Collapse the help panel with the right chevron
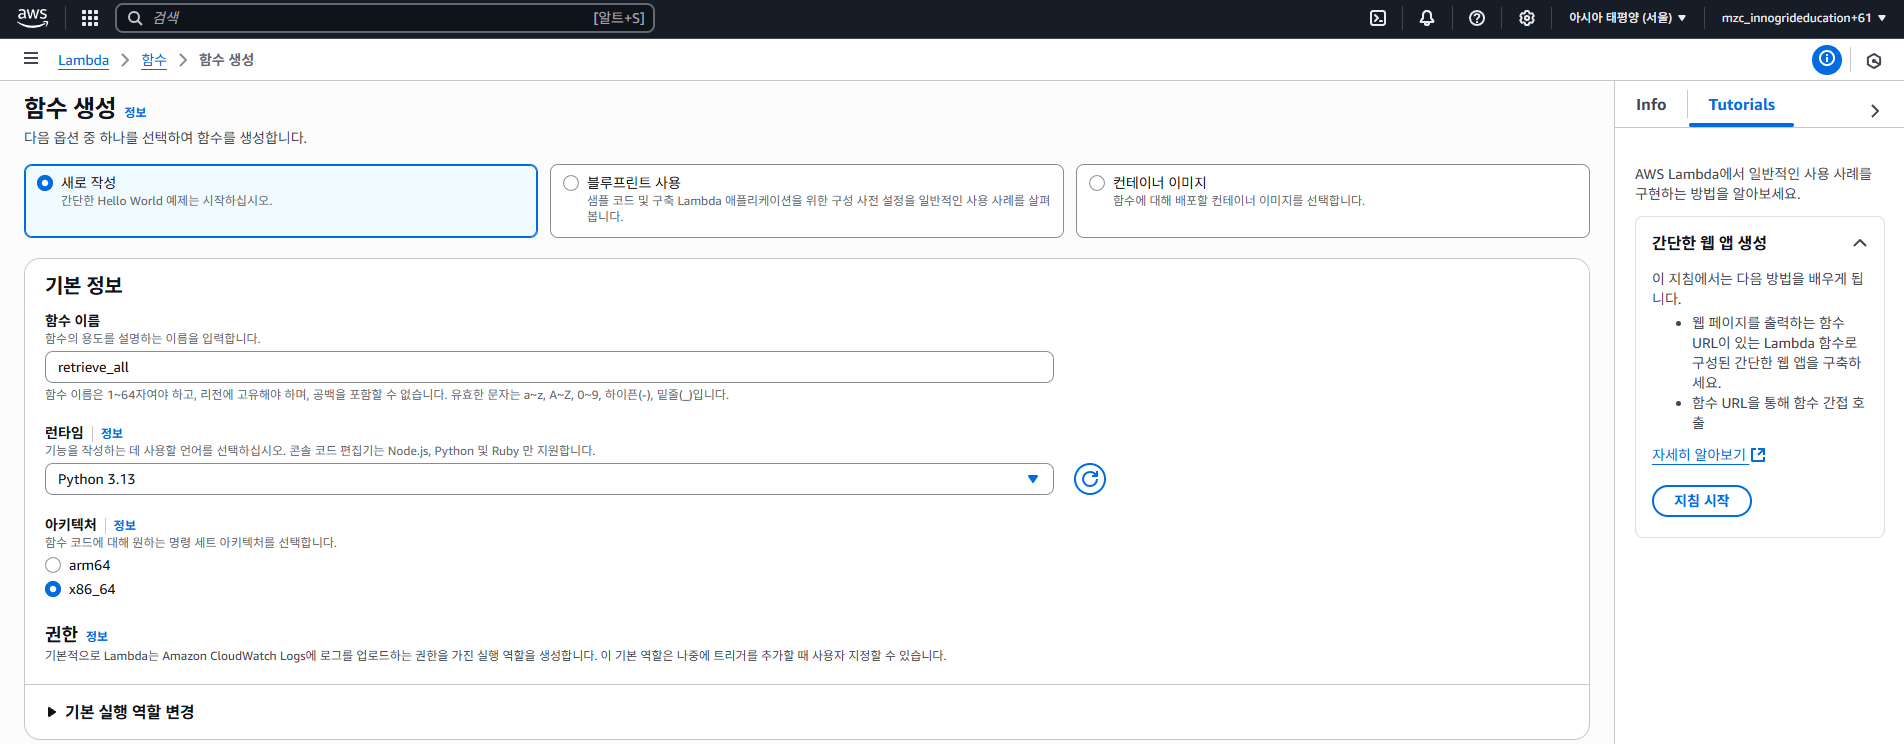This screenshot has height=744, width=1904. 1875,111
